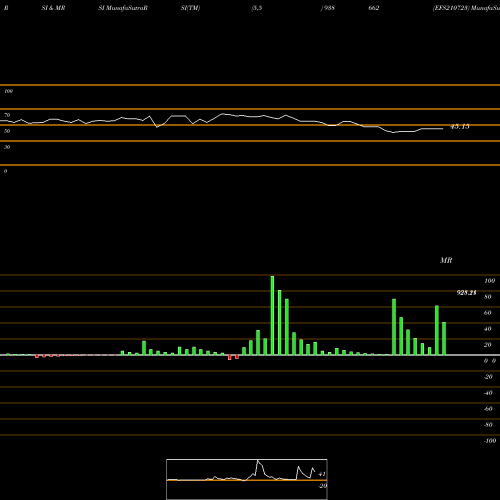Click the MR axis label 60
This screenshot has width=500, height=500.
tap(488, 313)
